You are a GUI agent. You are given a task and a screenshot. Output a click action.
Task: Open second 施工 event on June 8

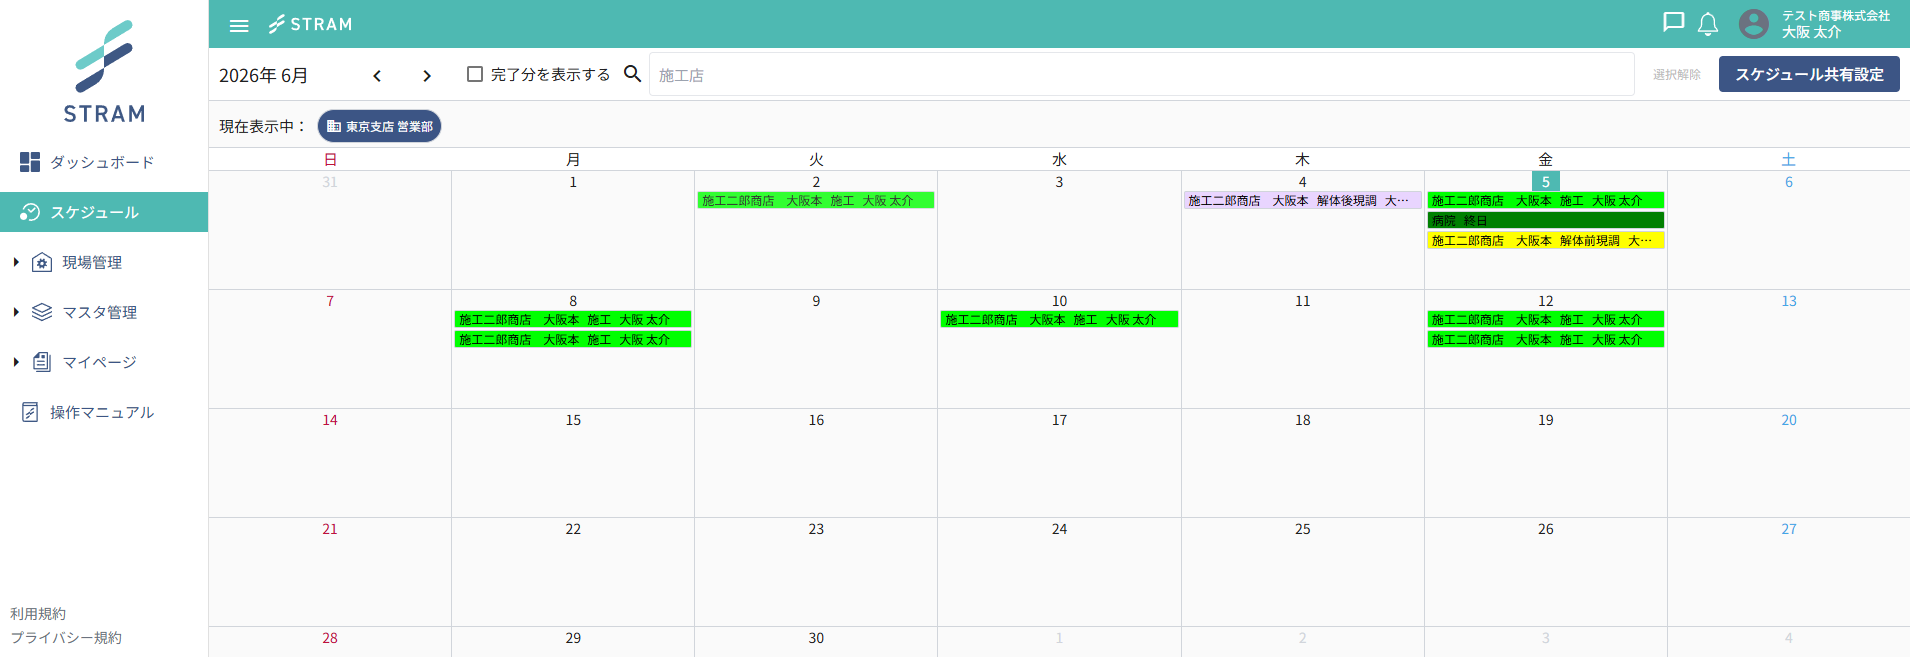coord(573,339)
